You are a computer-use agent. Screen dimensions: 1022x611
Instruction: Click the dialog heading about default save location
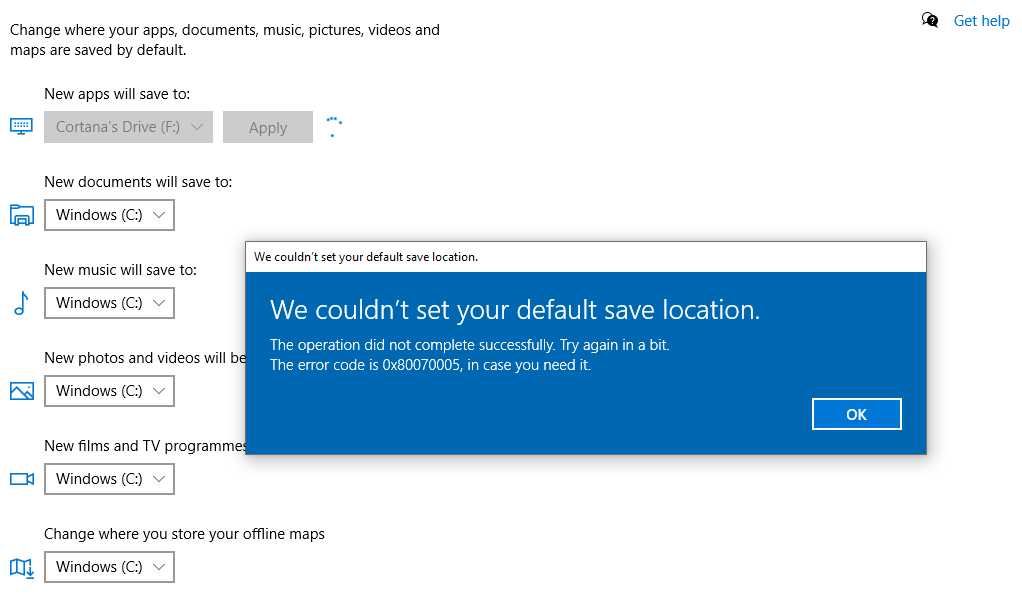[515, 310]
